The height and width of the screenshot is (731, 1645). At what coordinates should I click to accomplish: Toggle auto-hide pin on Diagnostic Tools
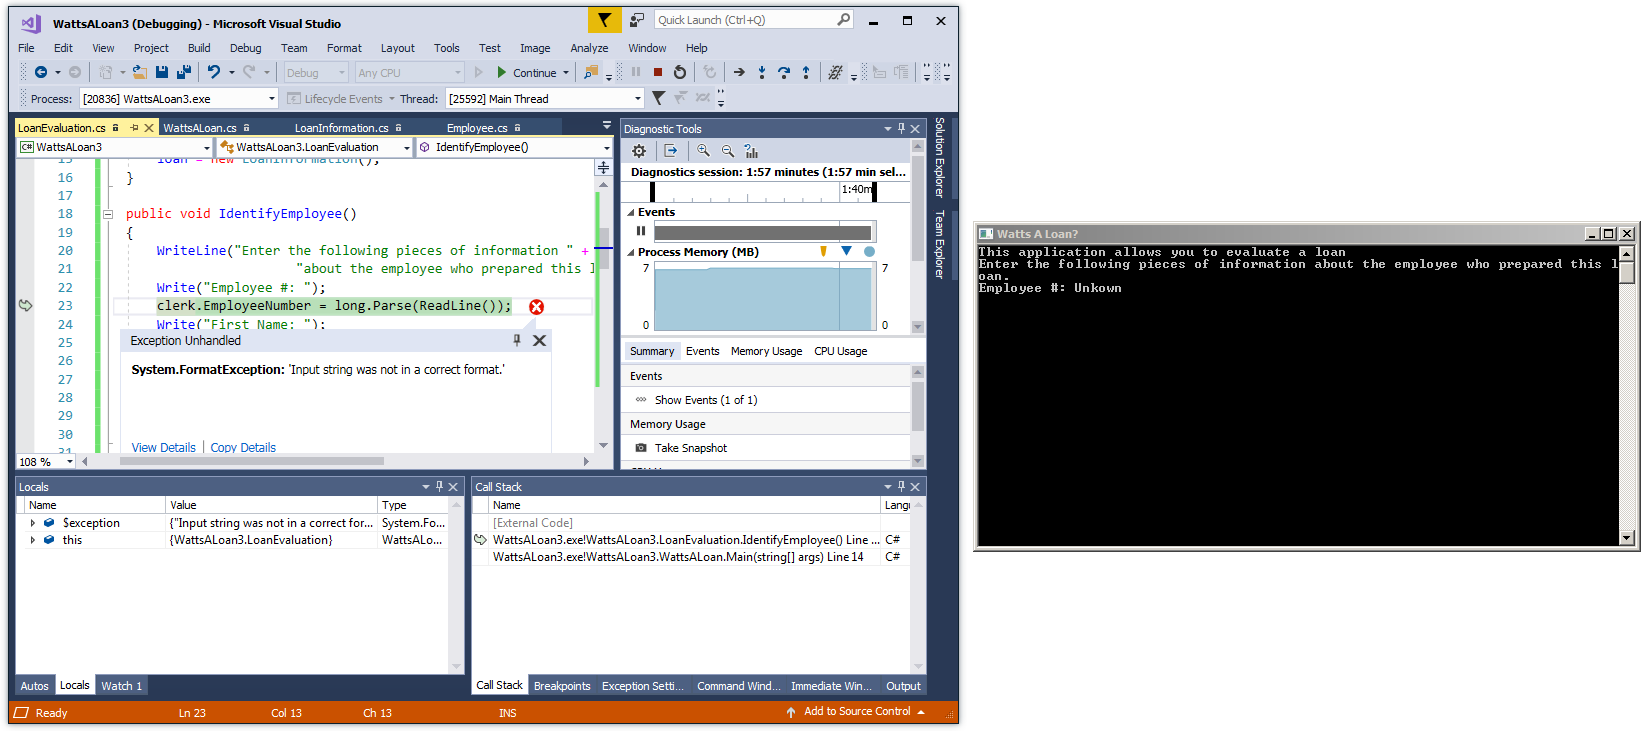[901, 129]
